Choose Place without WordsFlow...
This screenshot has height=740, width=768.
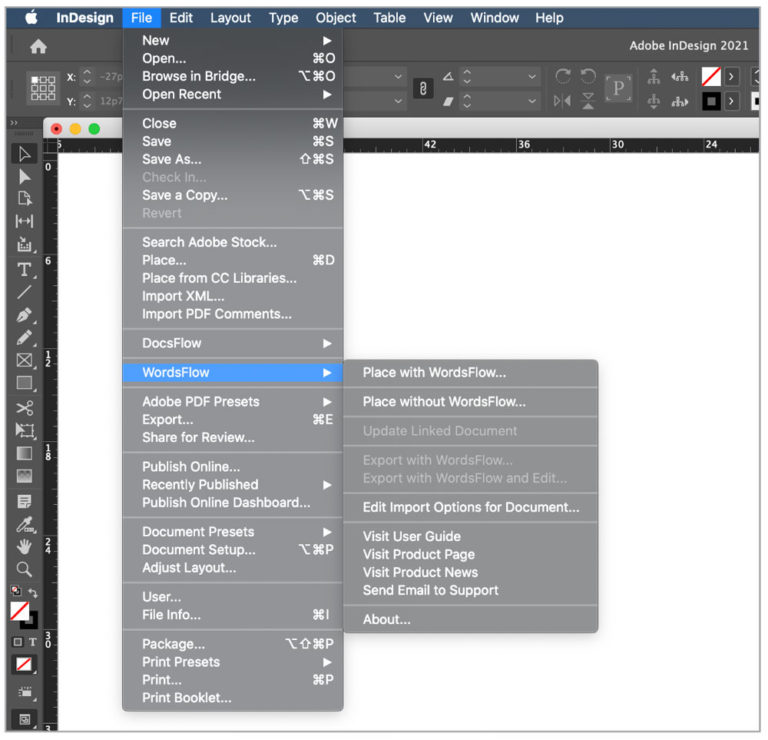click(471, 402)
